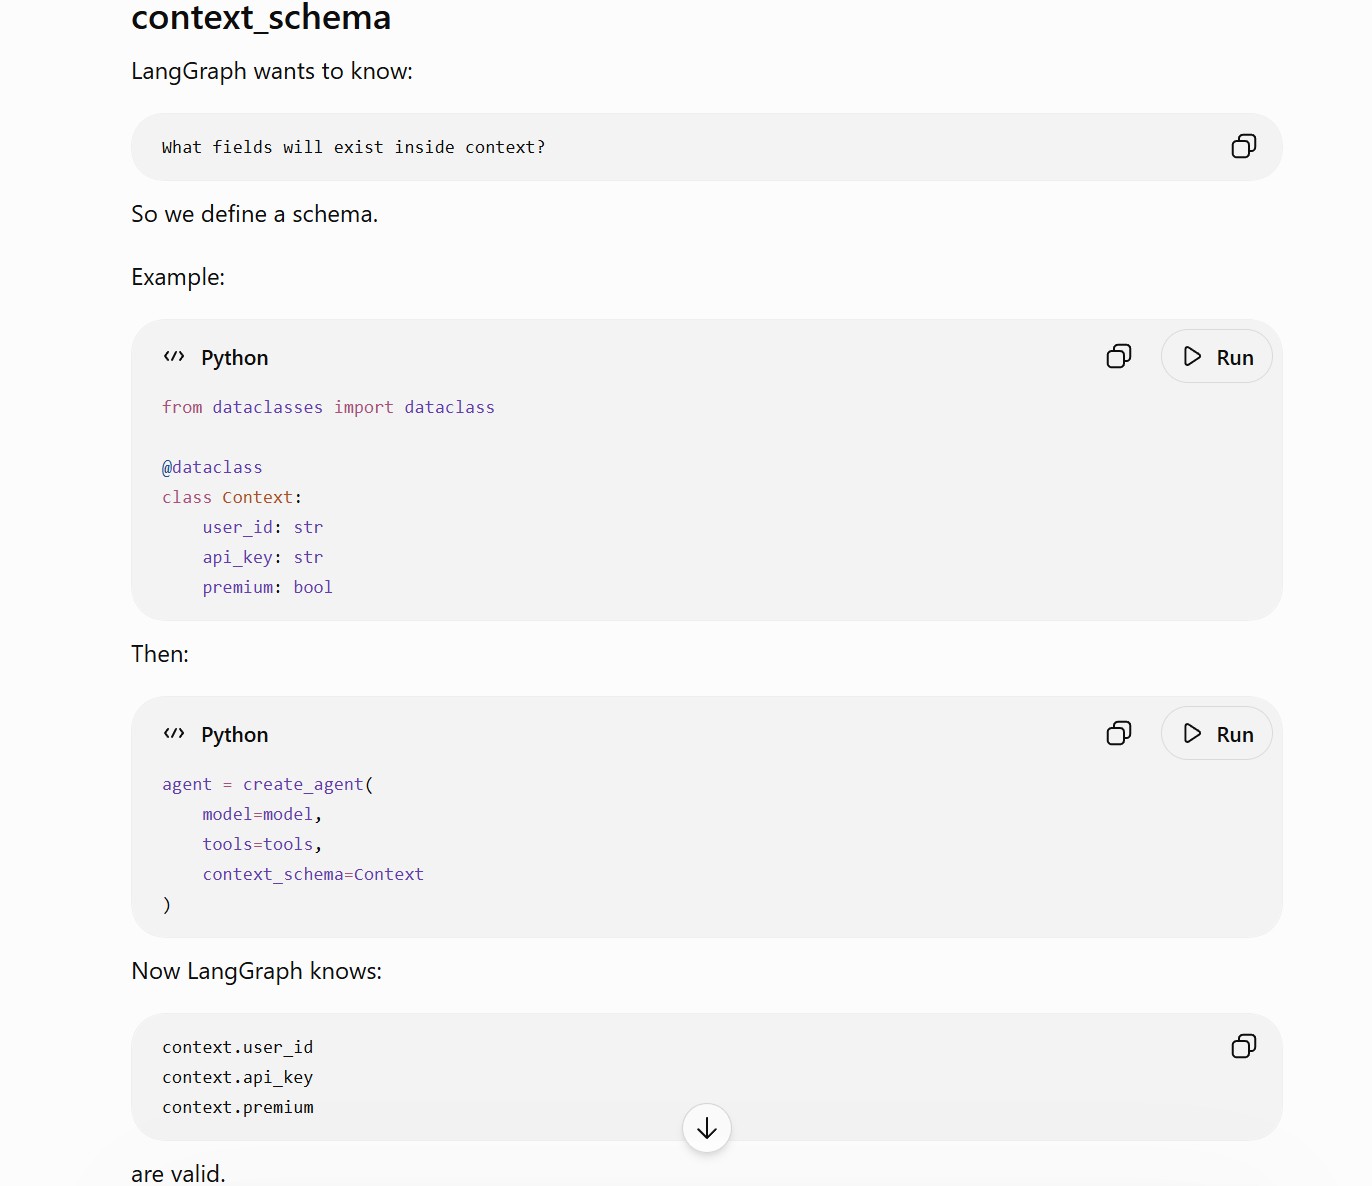Run the dataclass Context code block
The width and height of the screenshot is (1372, 1186).
[1216, 357]
